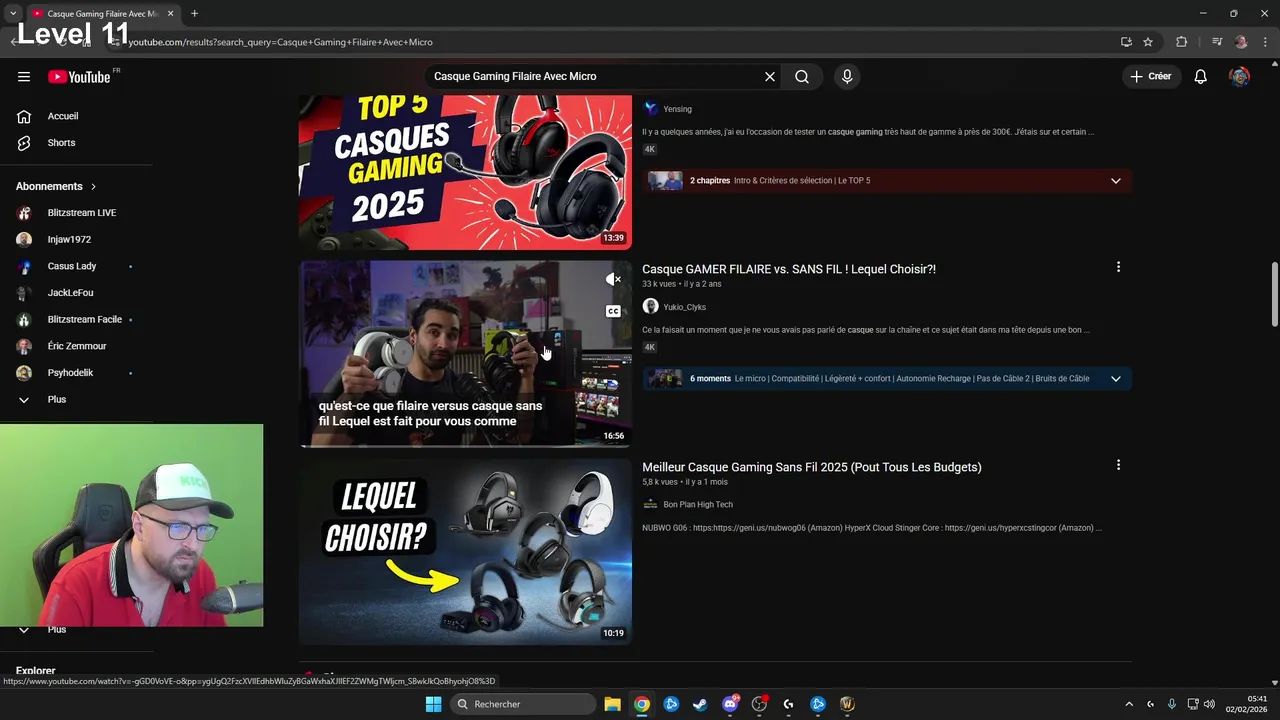Clear the search query with the X
The height and width of the screenshot is (720, 1280).
click(x=770, y=77)
